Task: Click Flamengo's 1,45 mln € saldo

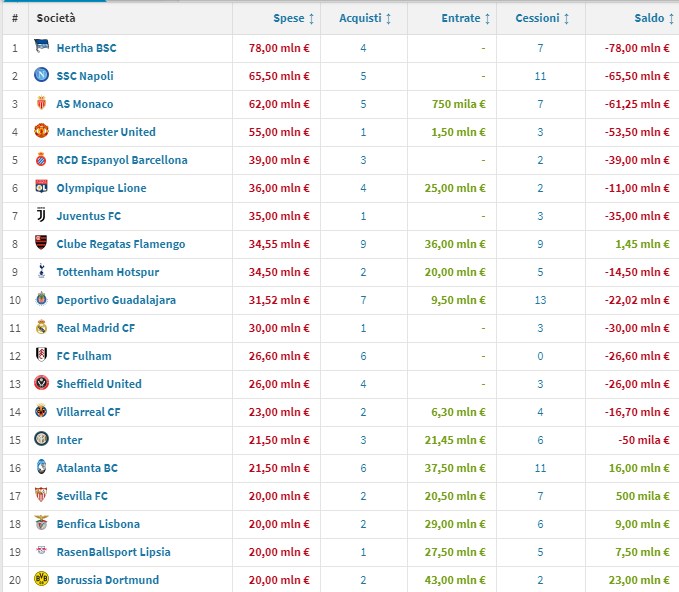Action: 642,244
